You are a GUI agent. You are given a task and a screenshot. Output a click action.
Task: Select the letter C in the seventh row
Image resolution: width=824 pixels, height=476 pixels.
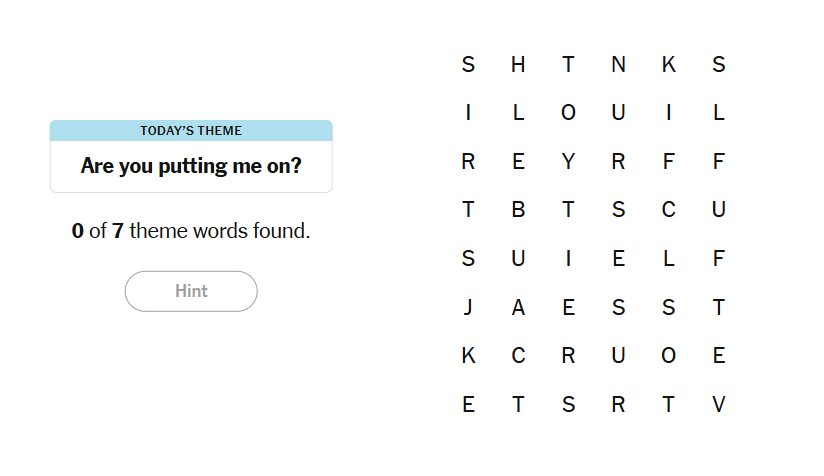click(518, 356)
